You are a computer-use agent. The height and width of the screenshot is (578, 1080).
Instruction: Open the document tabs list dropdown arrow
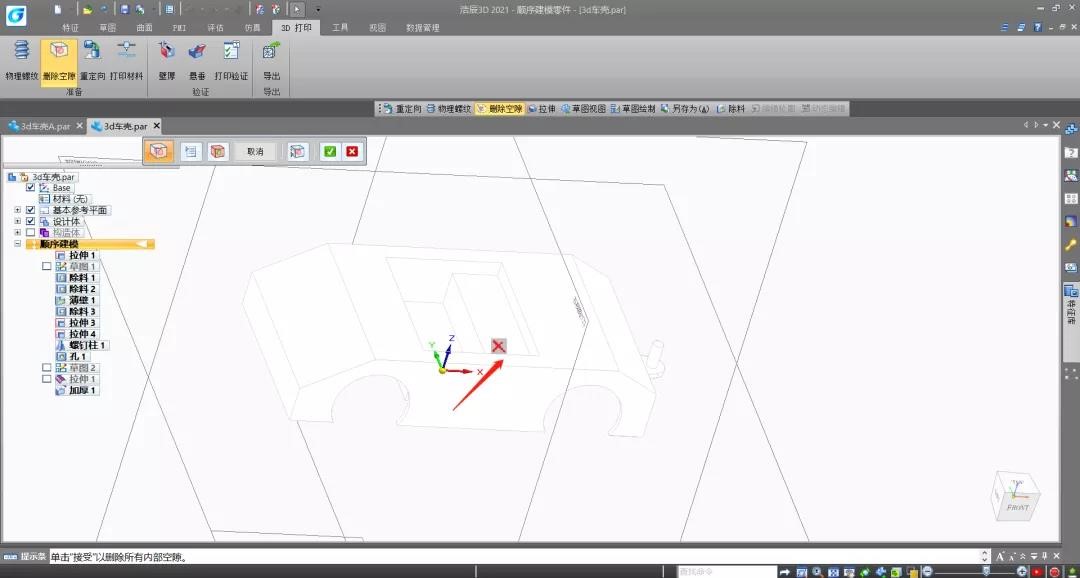point(1046,125)
